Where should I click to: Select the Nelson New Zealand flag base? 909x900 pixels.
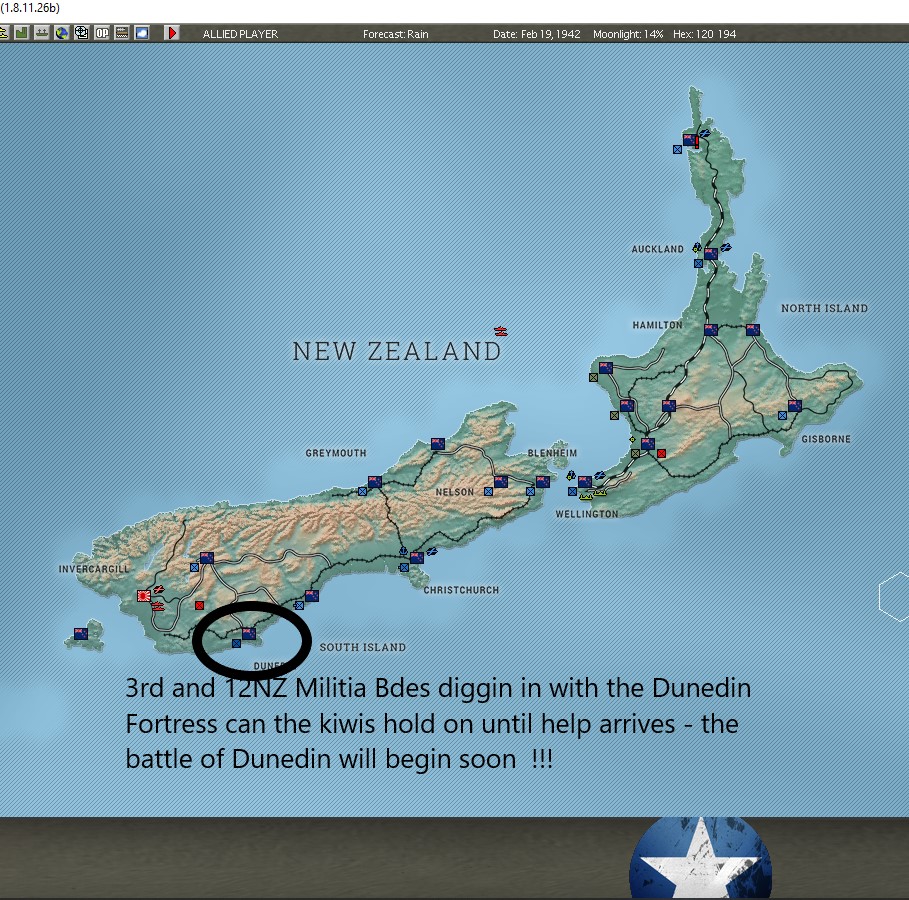pos(501,481)
